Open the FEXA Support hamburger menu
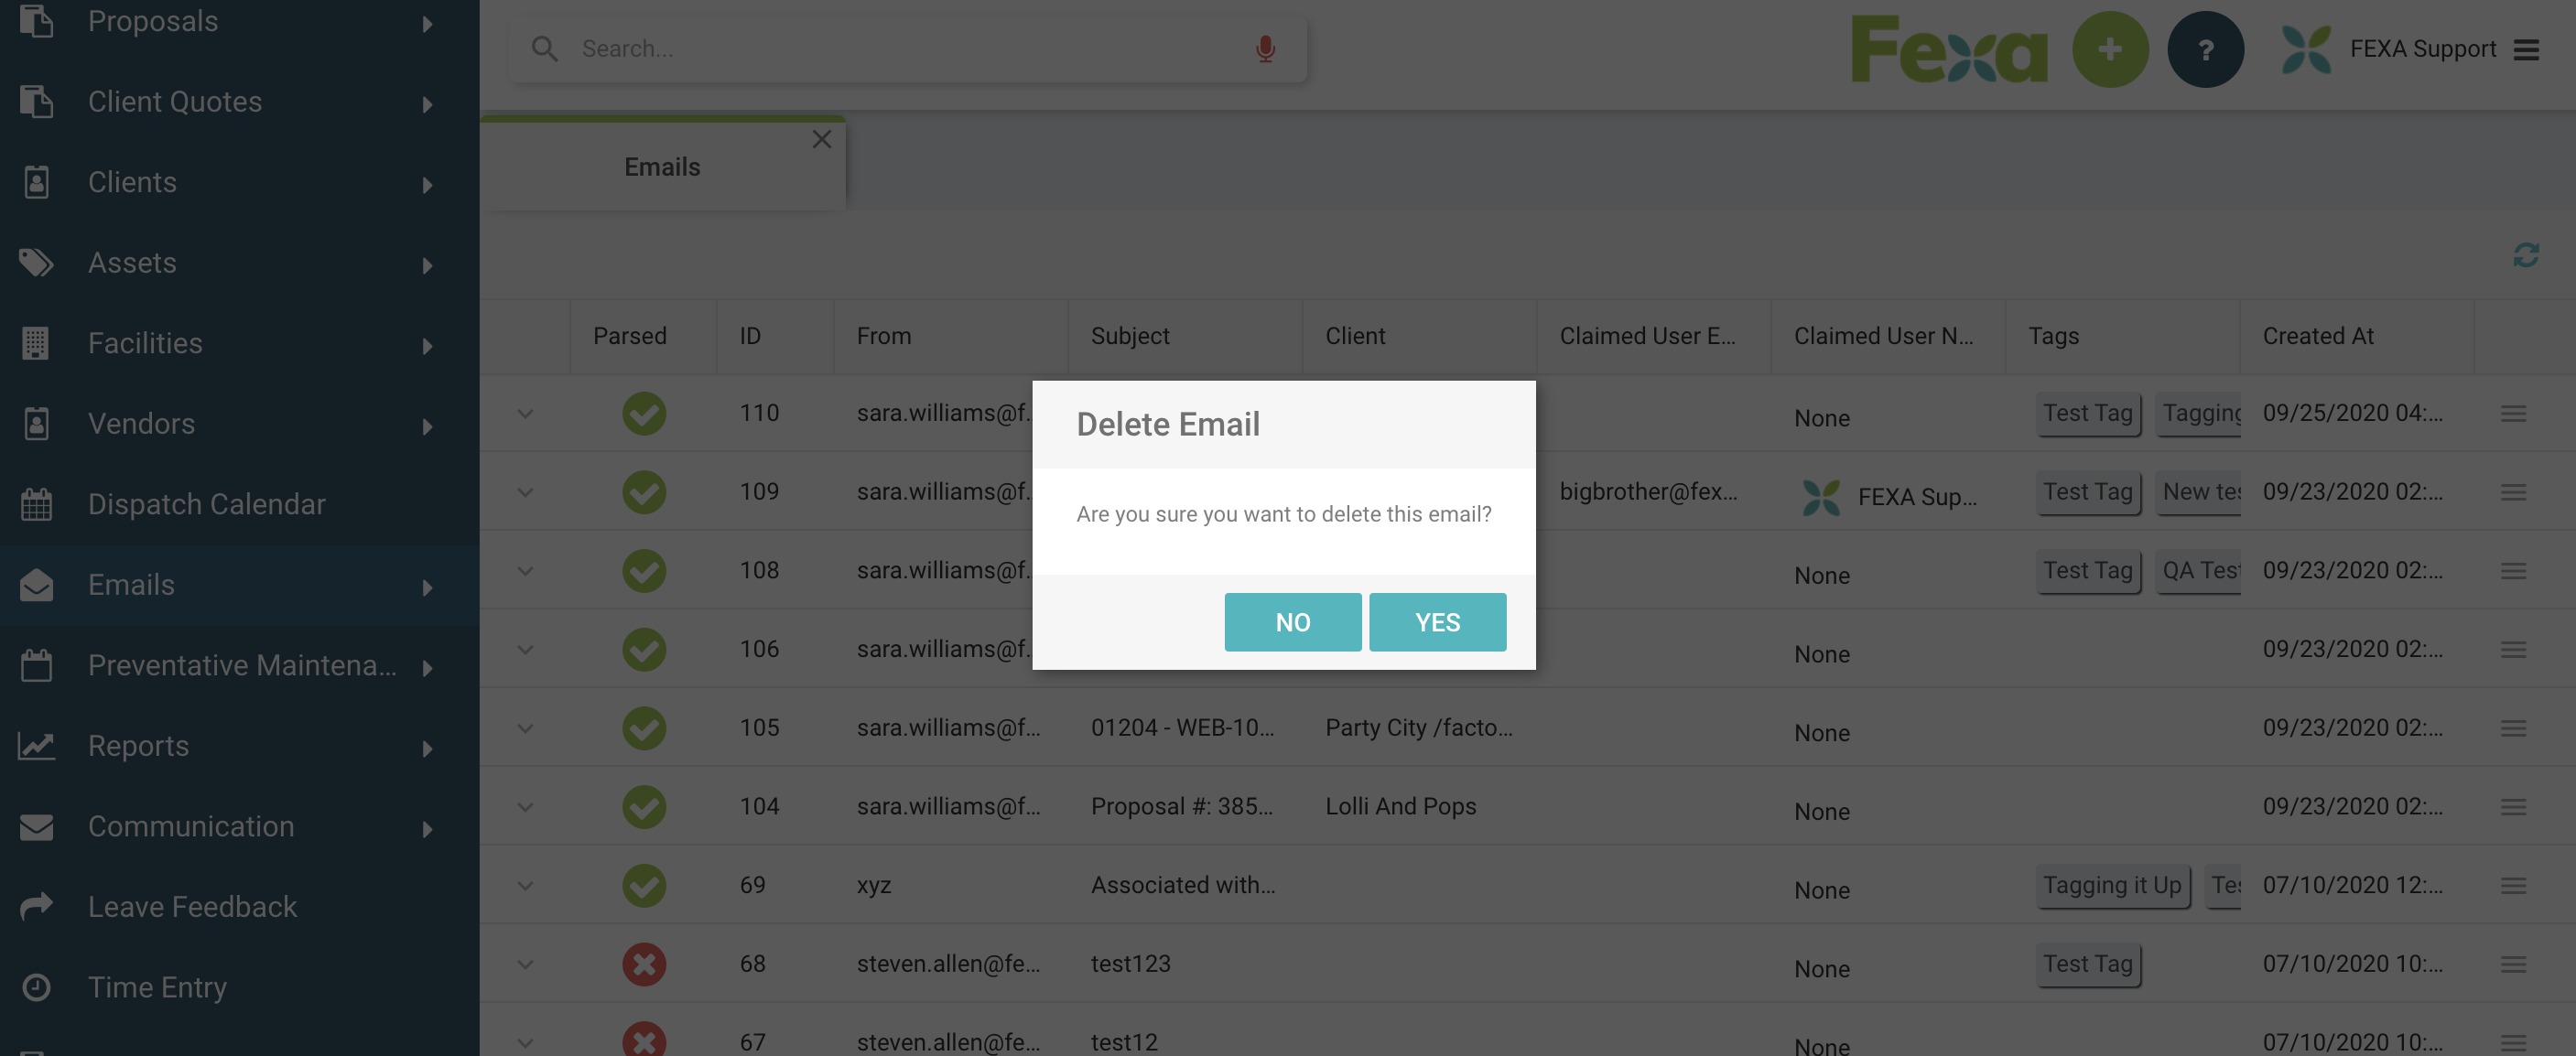 point(2531,48)
